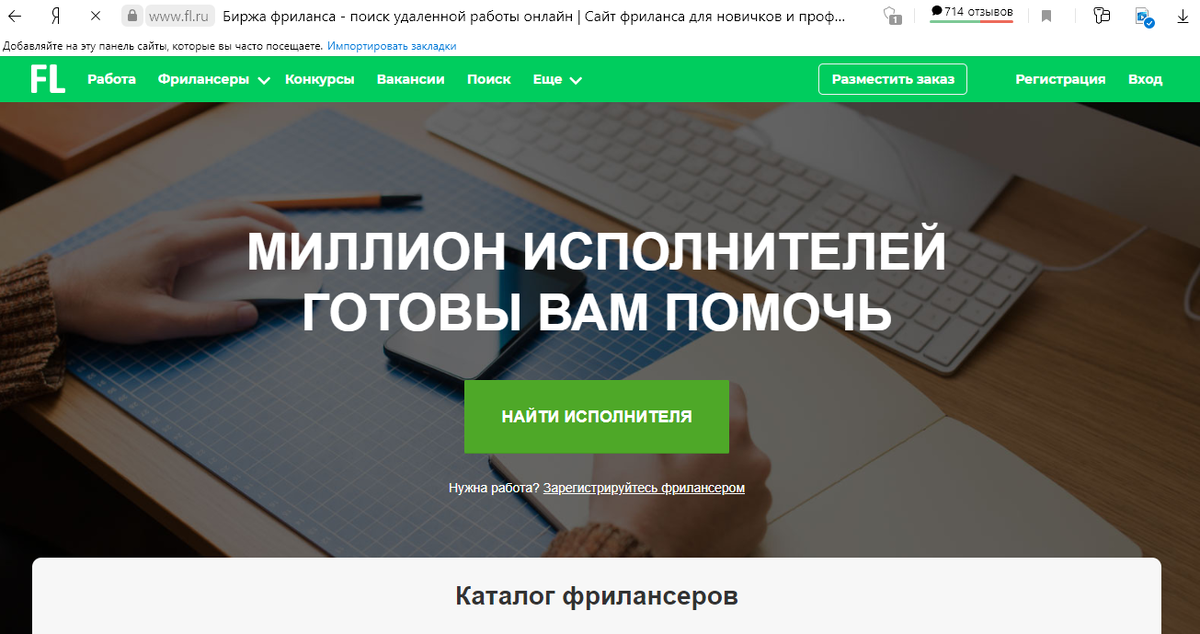The height and width of the screenshot is (634, 1200).
Task: Open Поиск in the site navigation
Action: (489, 79)
